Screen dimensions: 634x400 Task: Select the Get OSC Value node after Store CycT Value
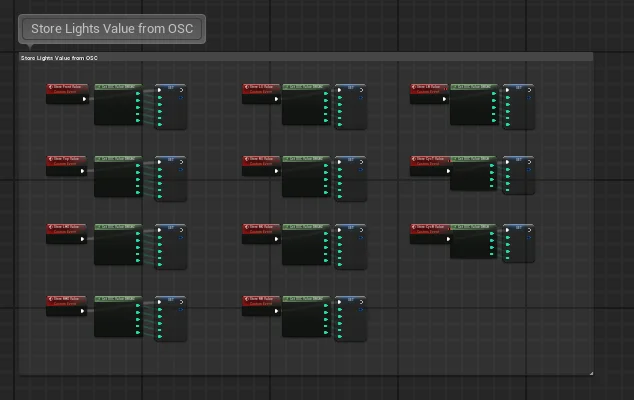pos(473,173)
